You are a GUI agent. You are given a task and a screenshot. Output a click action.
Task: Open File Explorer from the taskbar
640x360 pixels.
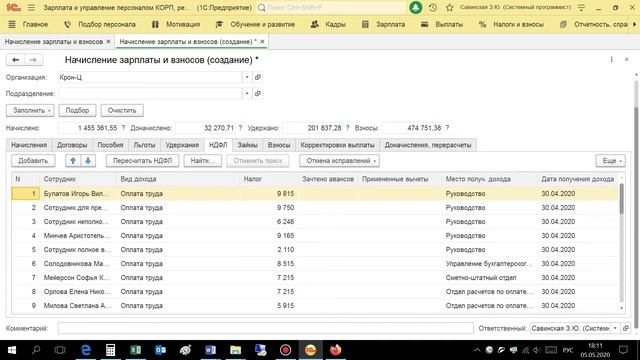236,350
